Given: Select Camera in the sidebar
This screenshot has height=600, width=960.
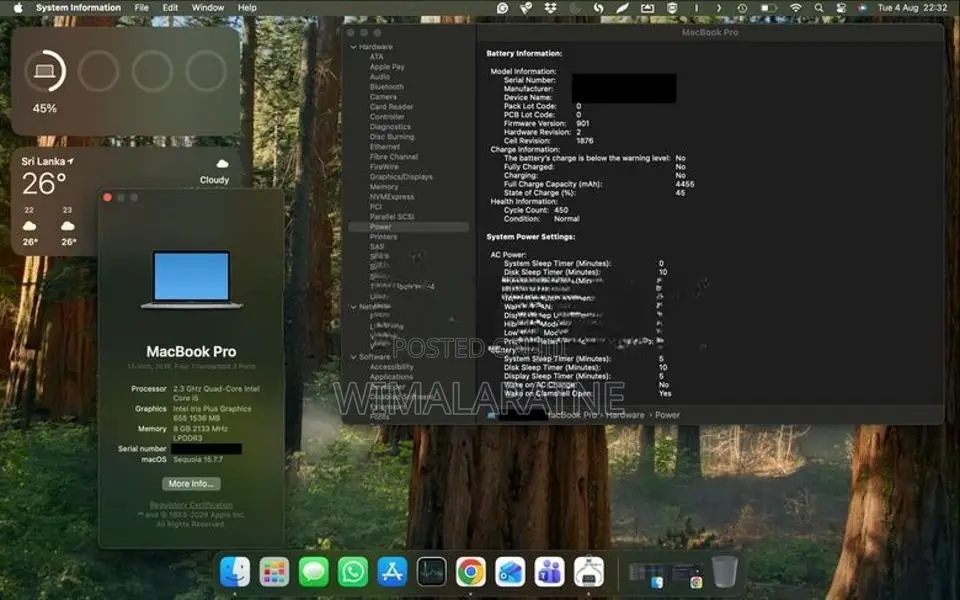Looking at the screenshot, I should 383,97.
